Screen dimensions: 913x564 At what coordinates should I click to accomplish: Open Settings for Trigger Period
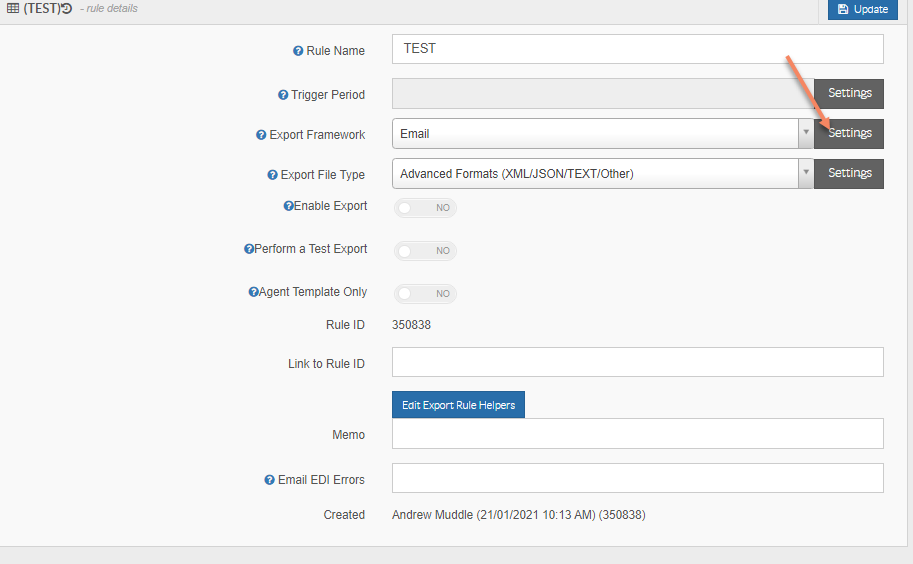[849, 93]
